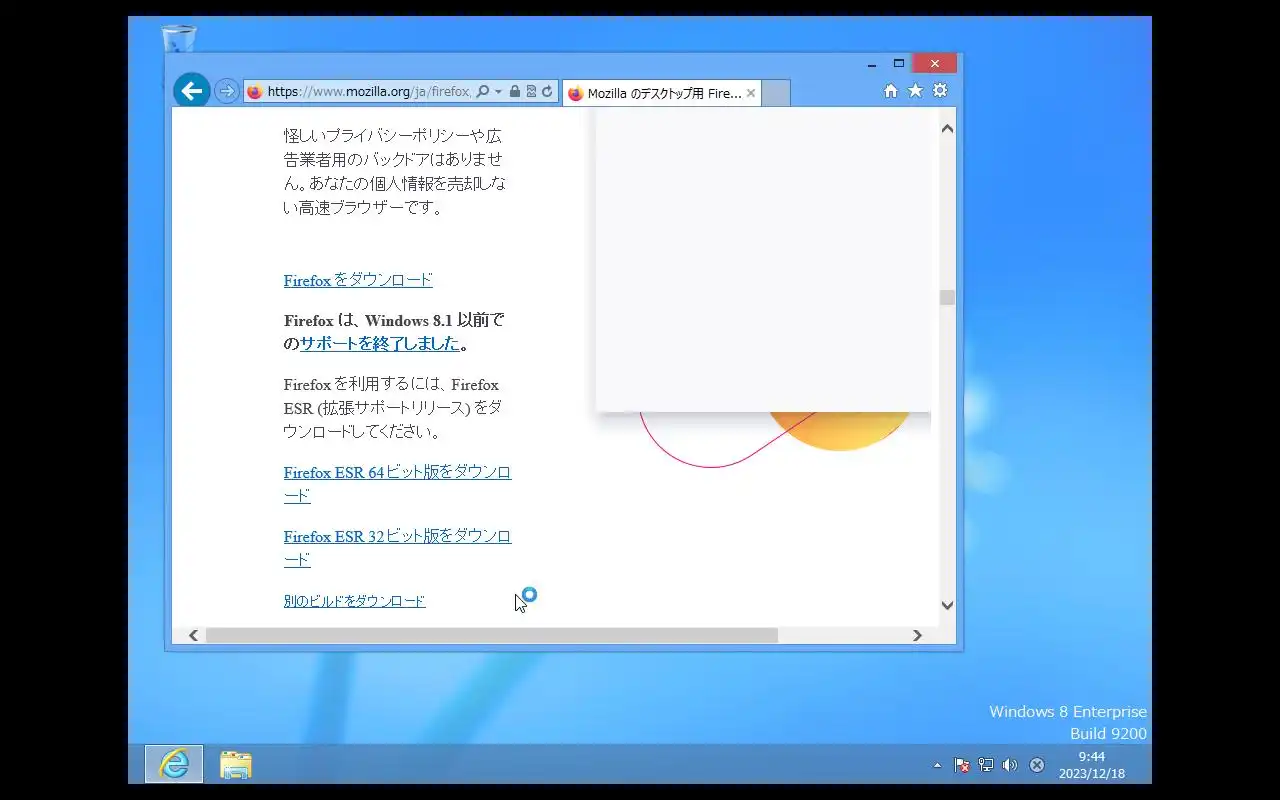Click the vertical scrollbar down arrow
This screenshot has width=1280, height=800.
click(x=947, y=605)
